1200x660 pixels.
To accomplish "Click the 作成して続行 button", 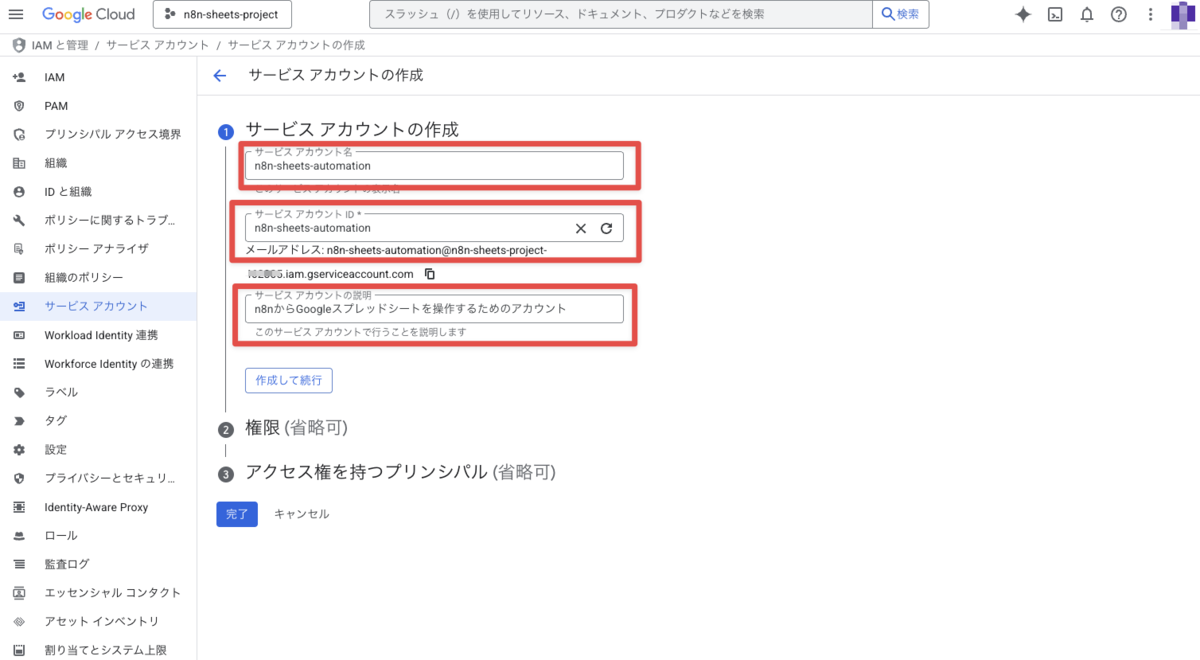I will point(289,381).
